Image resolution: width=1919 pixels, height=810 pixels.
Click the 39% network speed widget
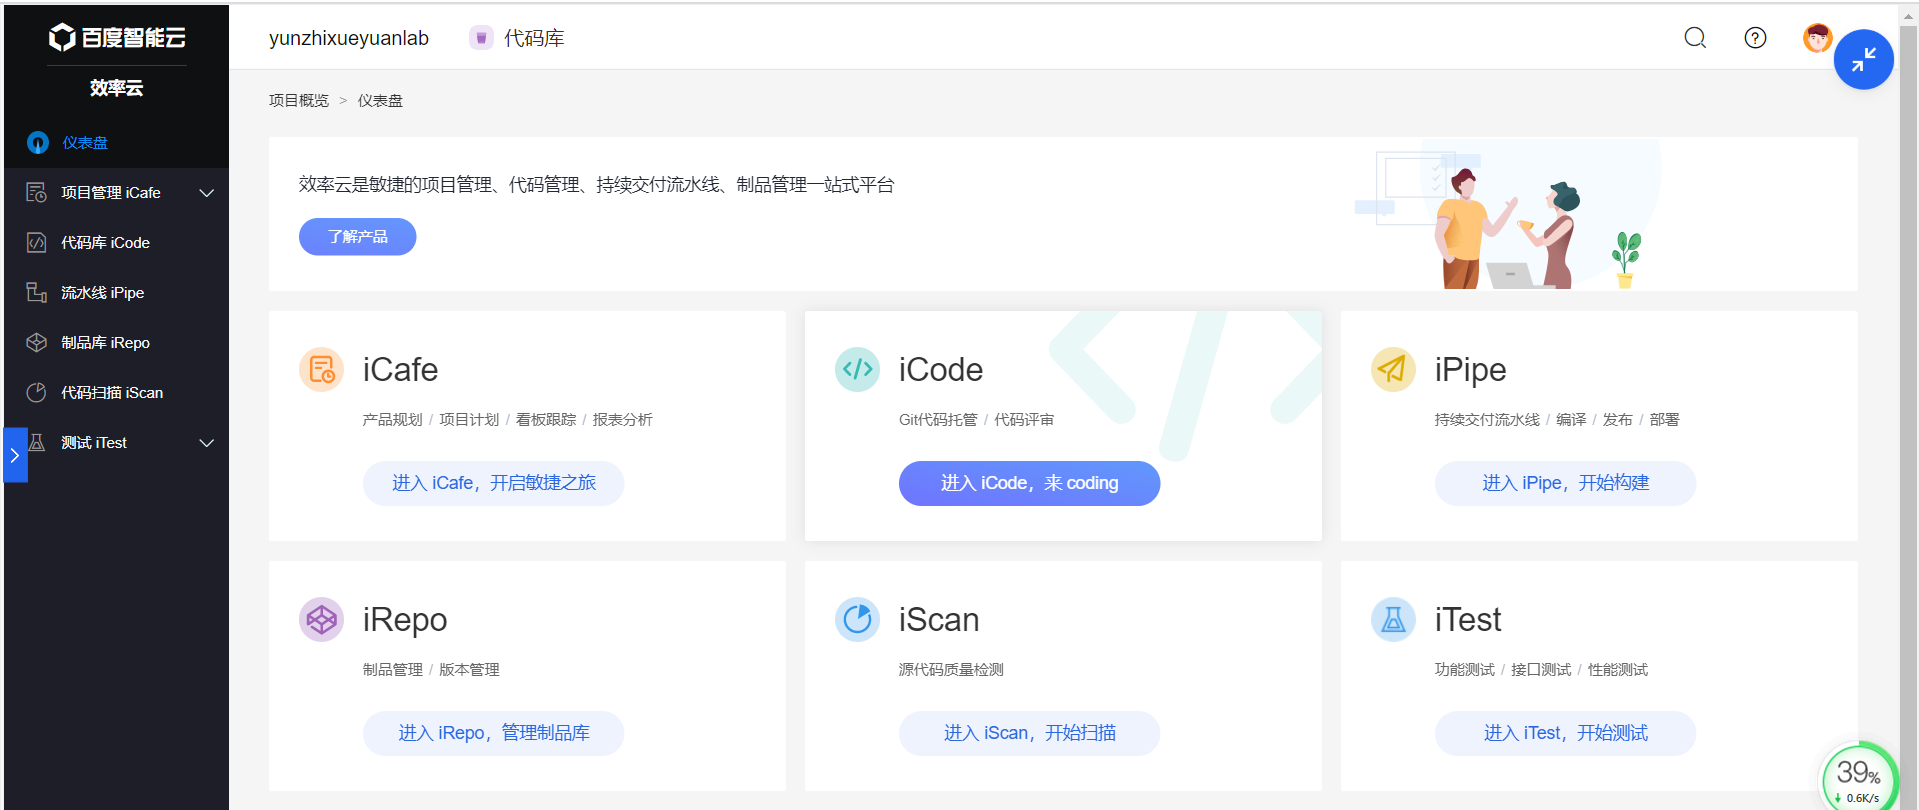pos(1858,778)
